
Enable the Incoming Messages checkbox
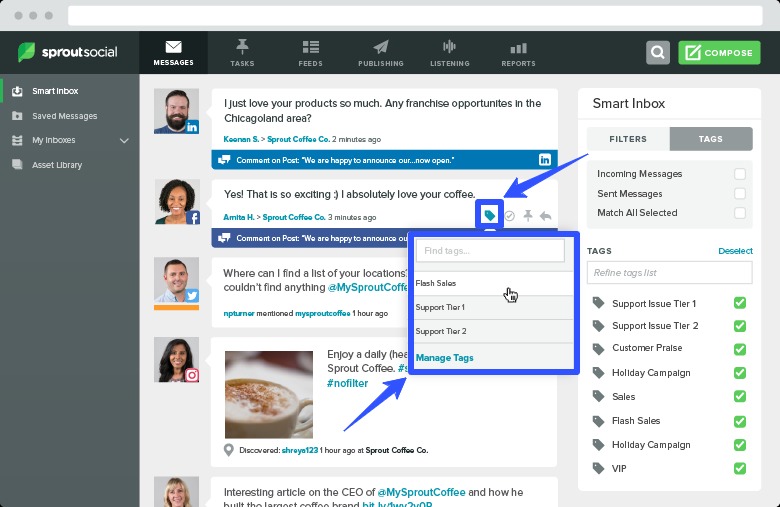pos(740,174)
